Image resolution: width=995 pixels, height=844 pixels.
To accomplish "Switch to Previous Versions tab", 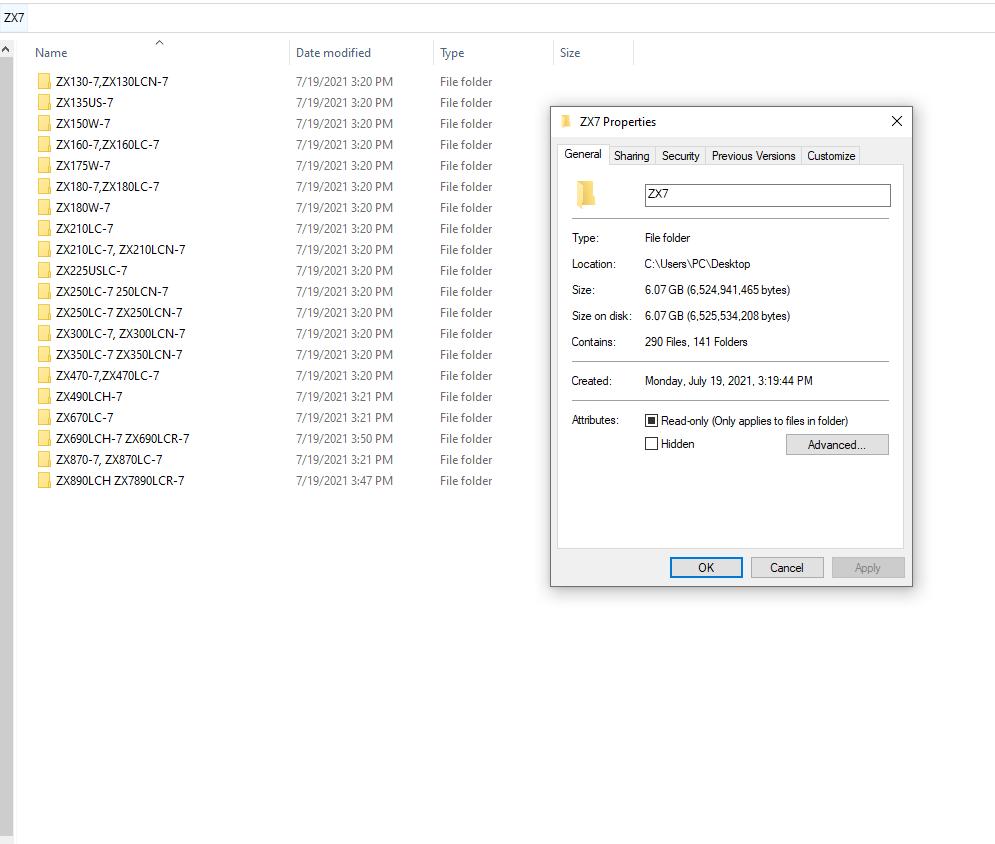I will [753, 156].
